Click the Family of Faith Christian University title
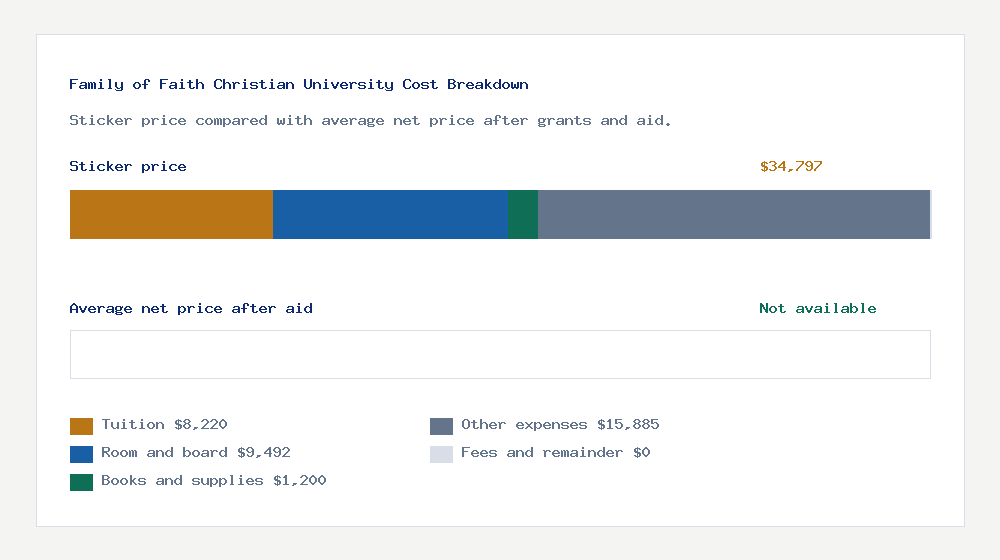 [298, 85]
